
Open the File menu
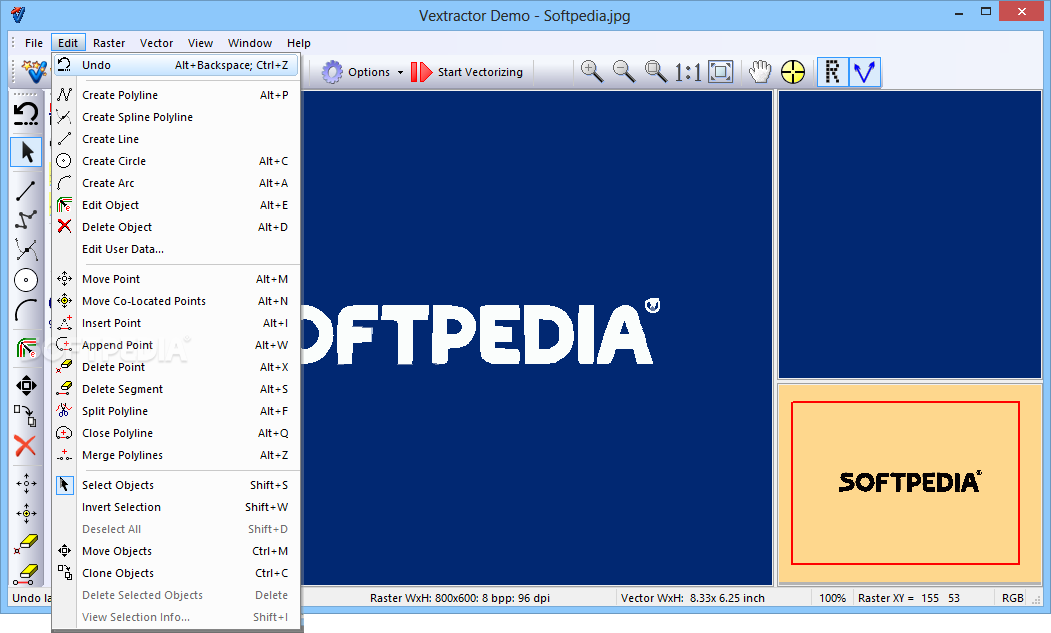(34, 43)
